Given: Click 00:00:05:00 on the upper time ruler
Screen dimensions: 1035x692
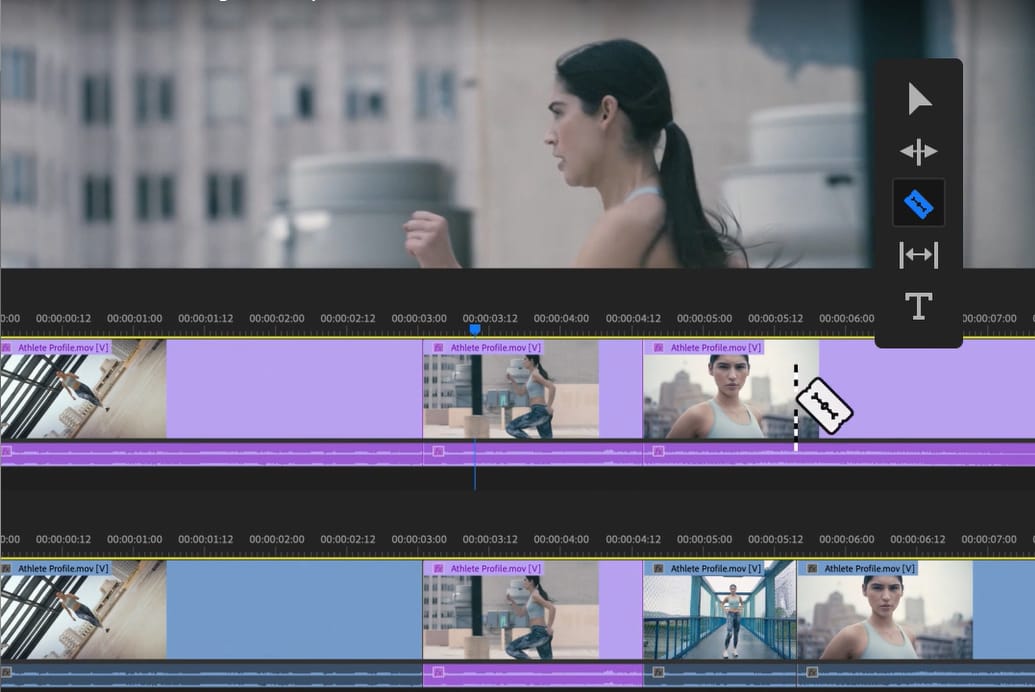Looking at the screenshot, I should (x=704, y=319).
